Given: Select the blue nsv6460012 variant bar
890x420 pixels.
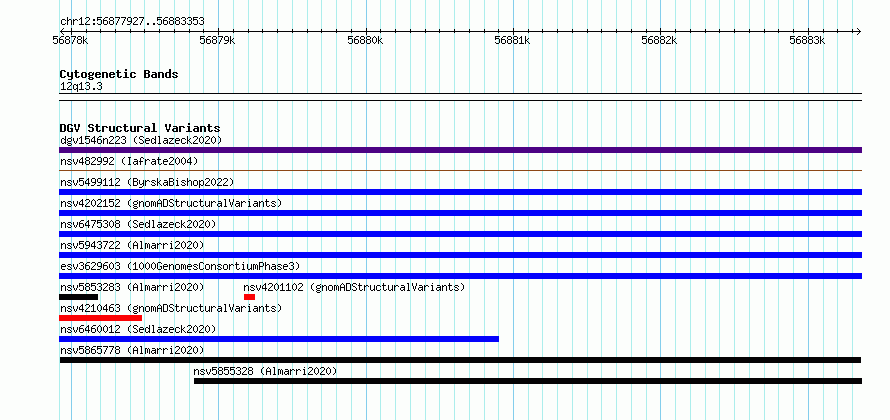Looking at the screenshot, I should click(279, 339).
